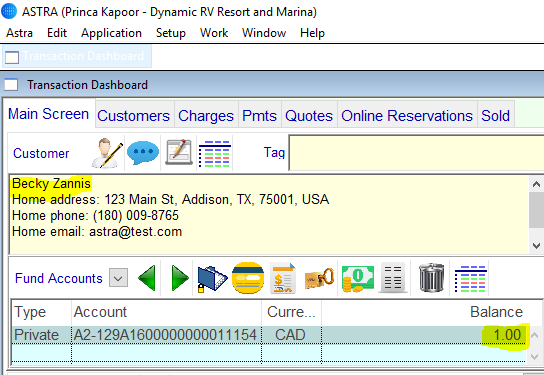Open the Help menu
This screenshot has width=544, height=375.
[312, 33]
